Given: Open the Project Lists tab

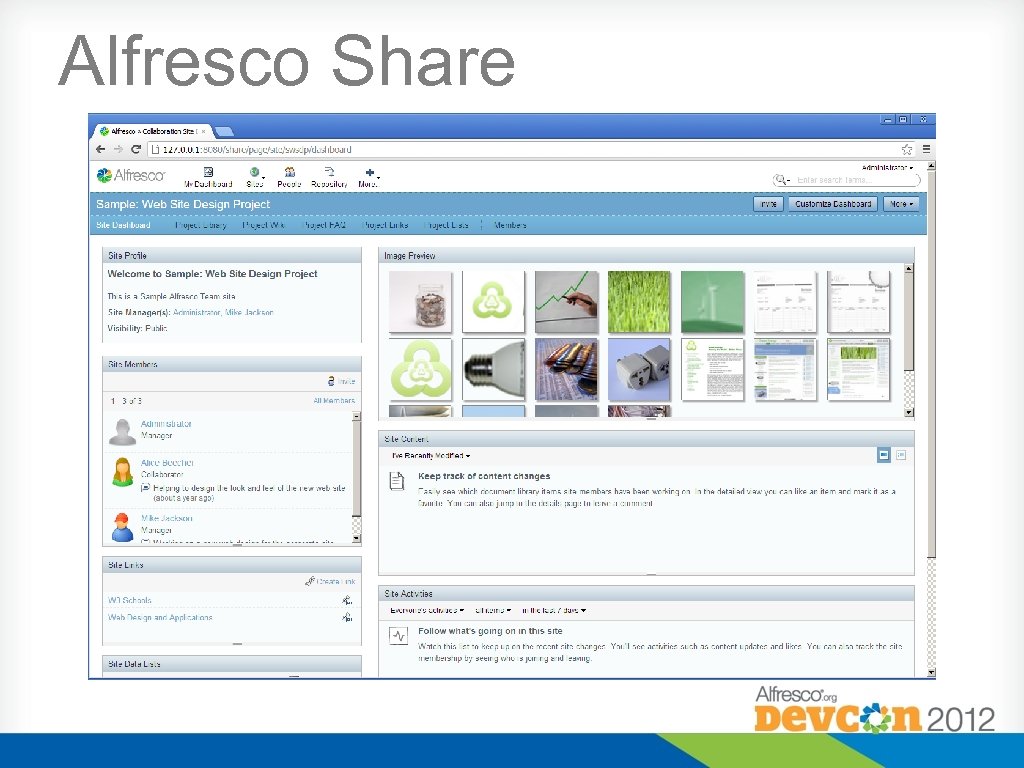Looking at the screenshot, I should pos(447,225).
